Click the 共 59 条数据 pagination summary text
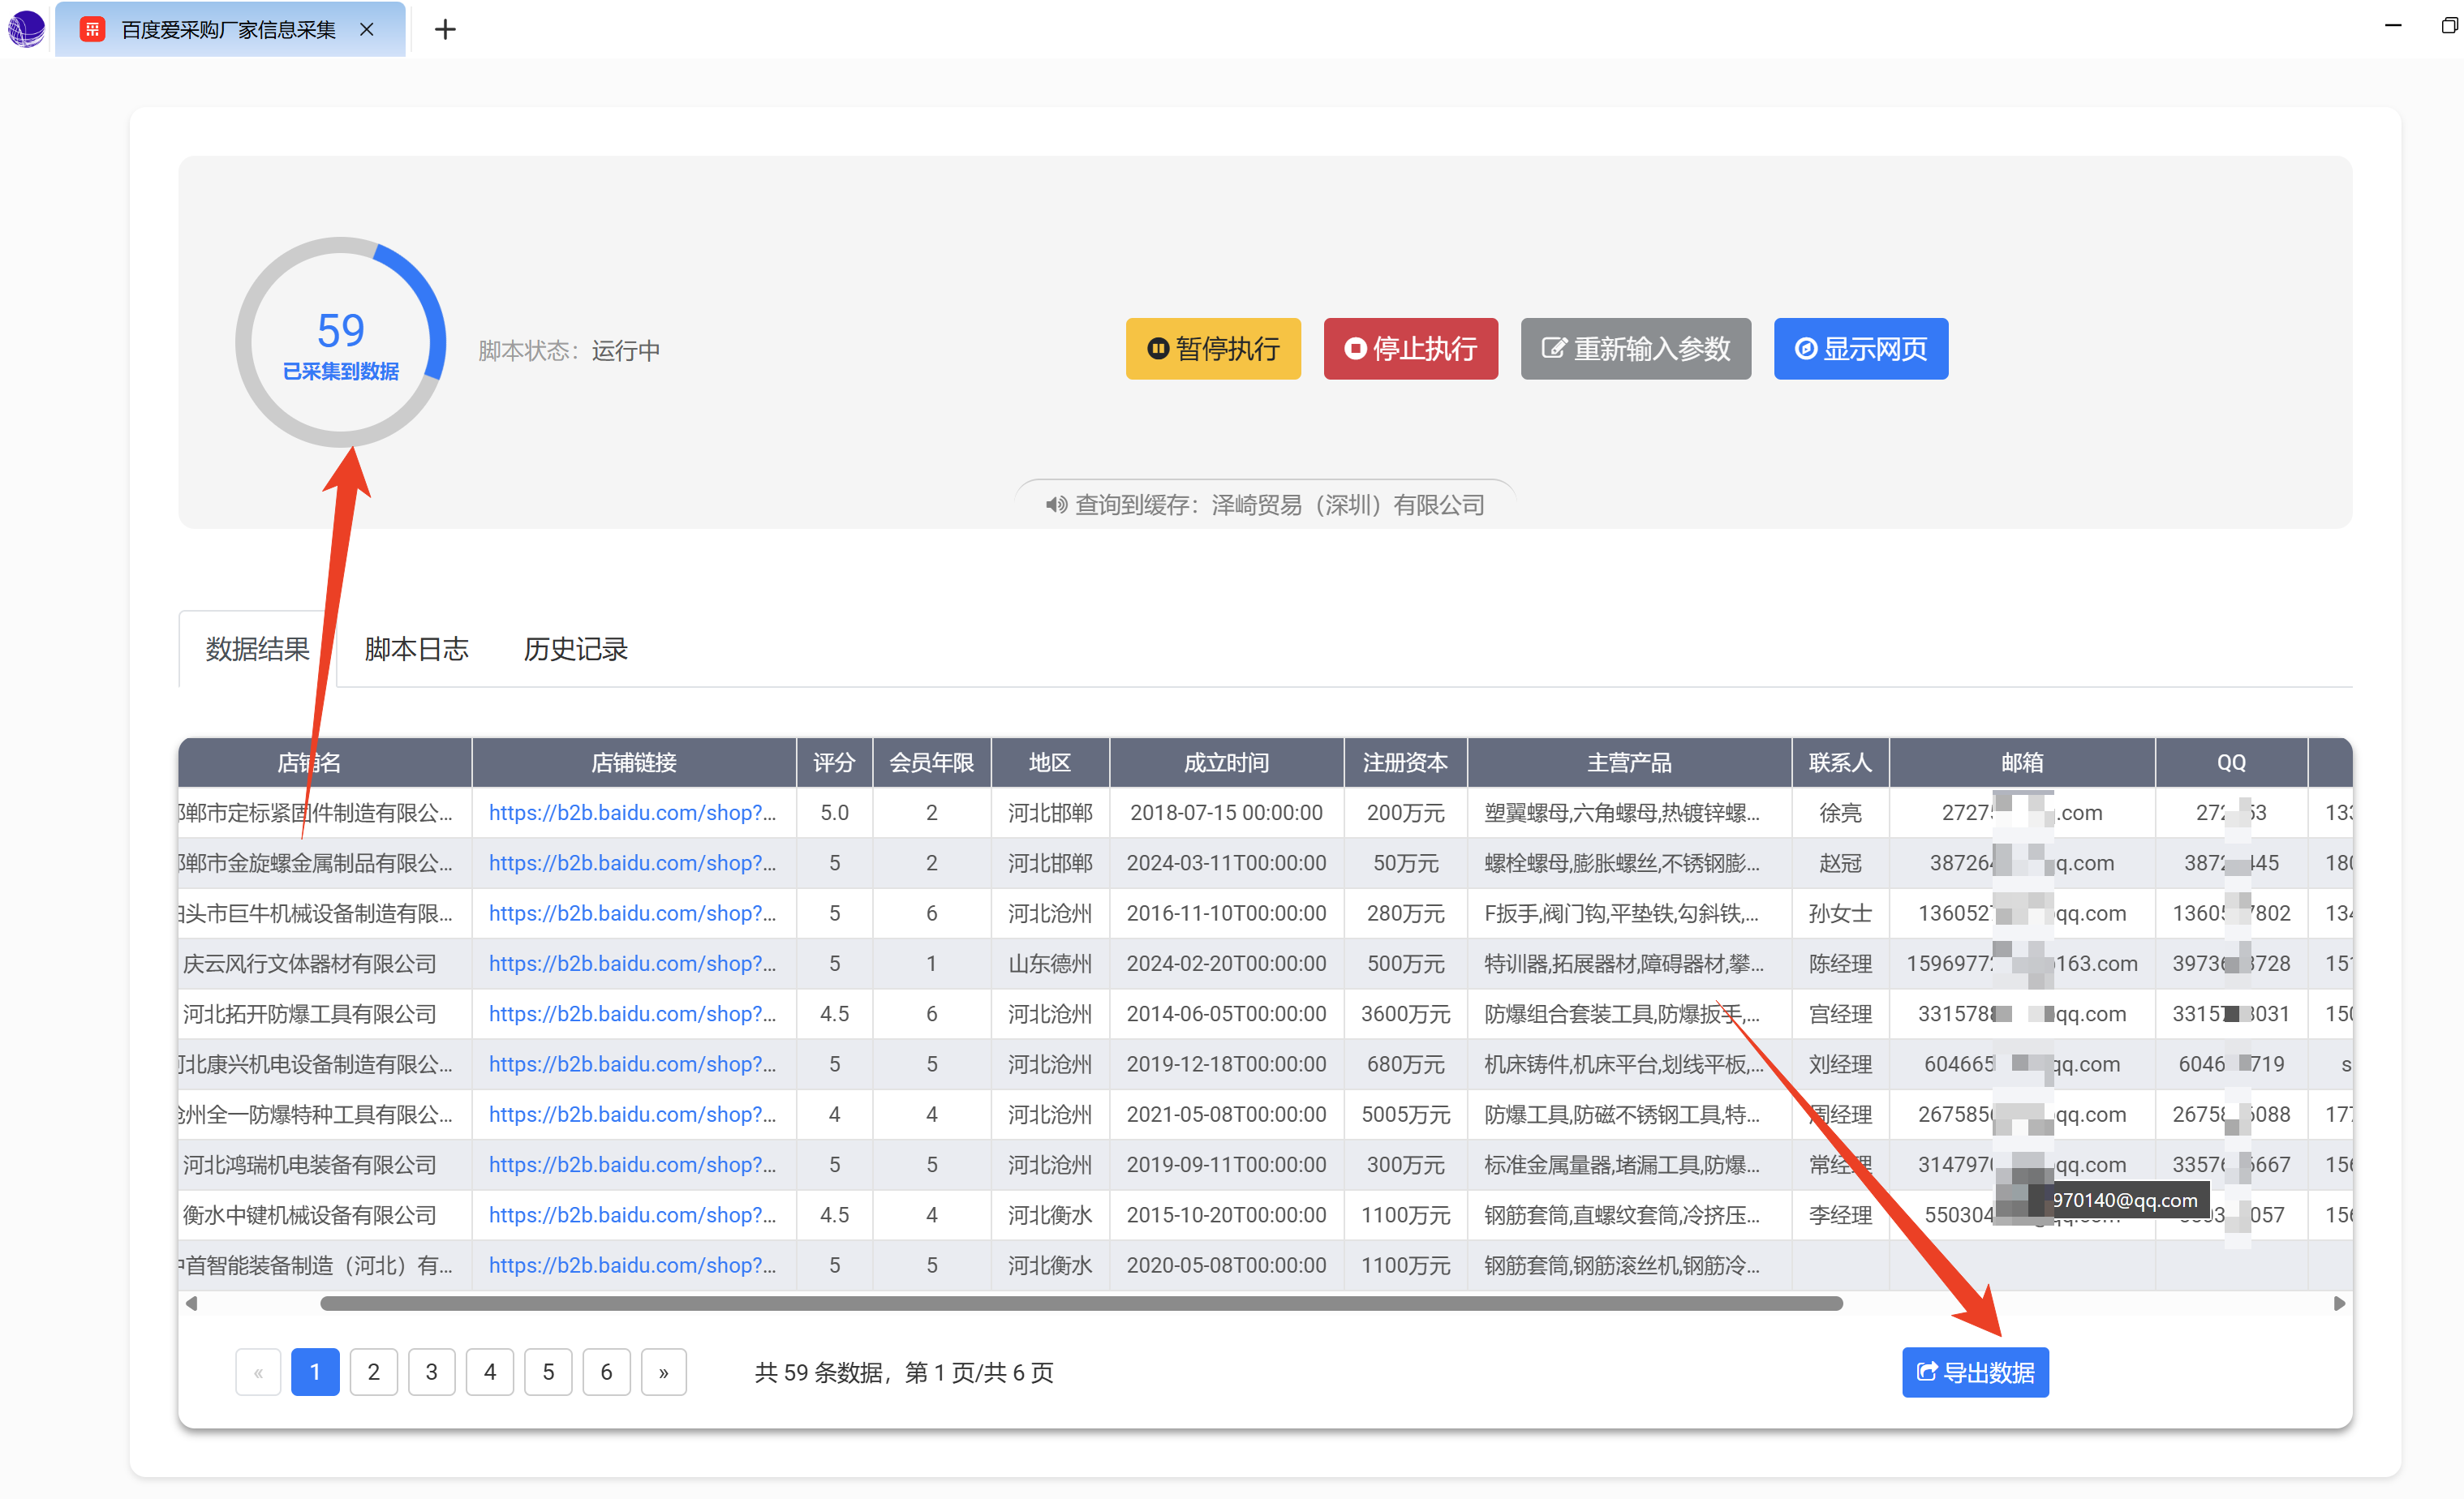 click(x=903, y=1373)
